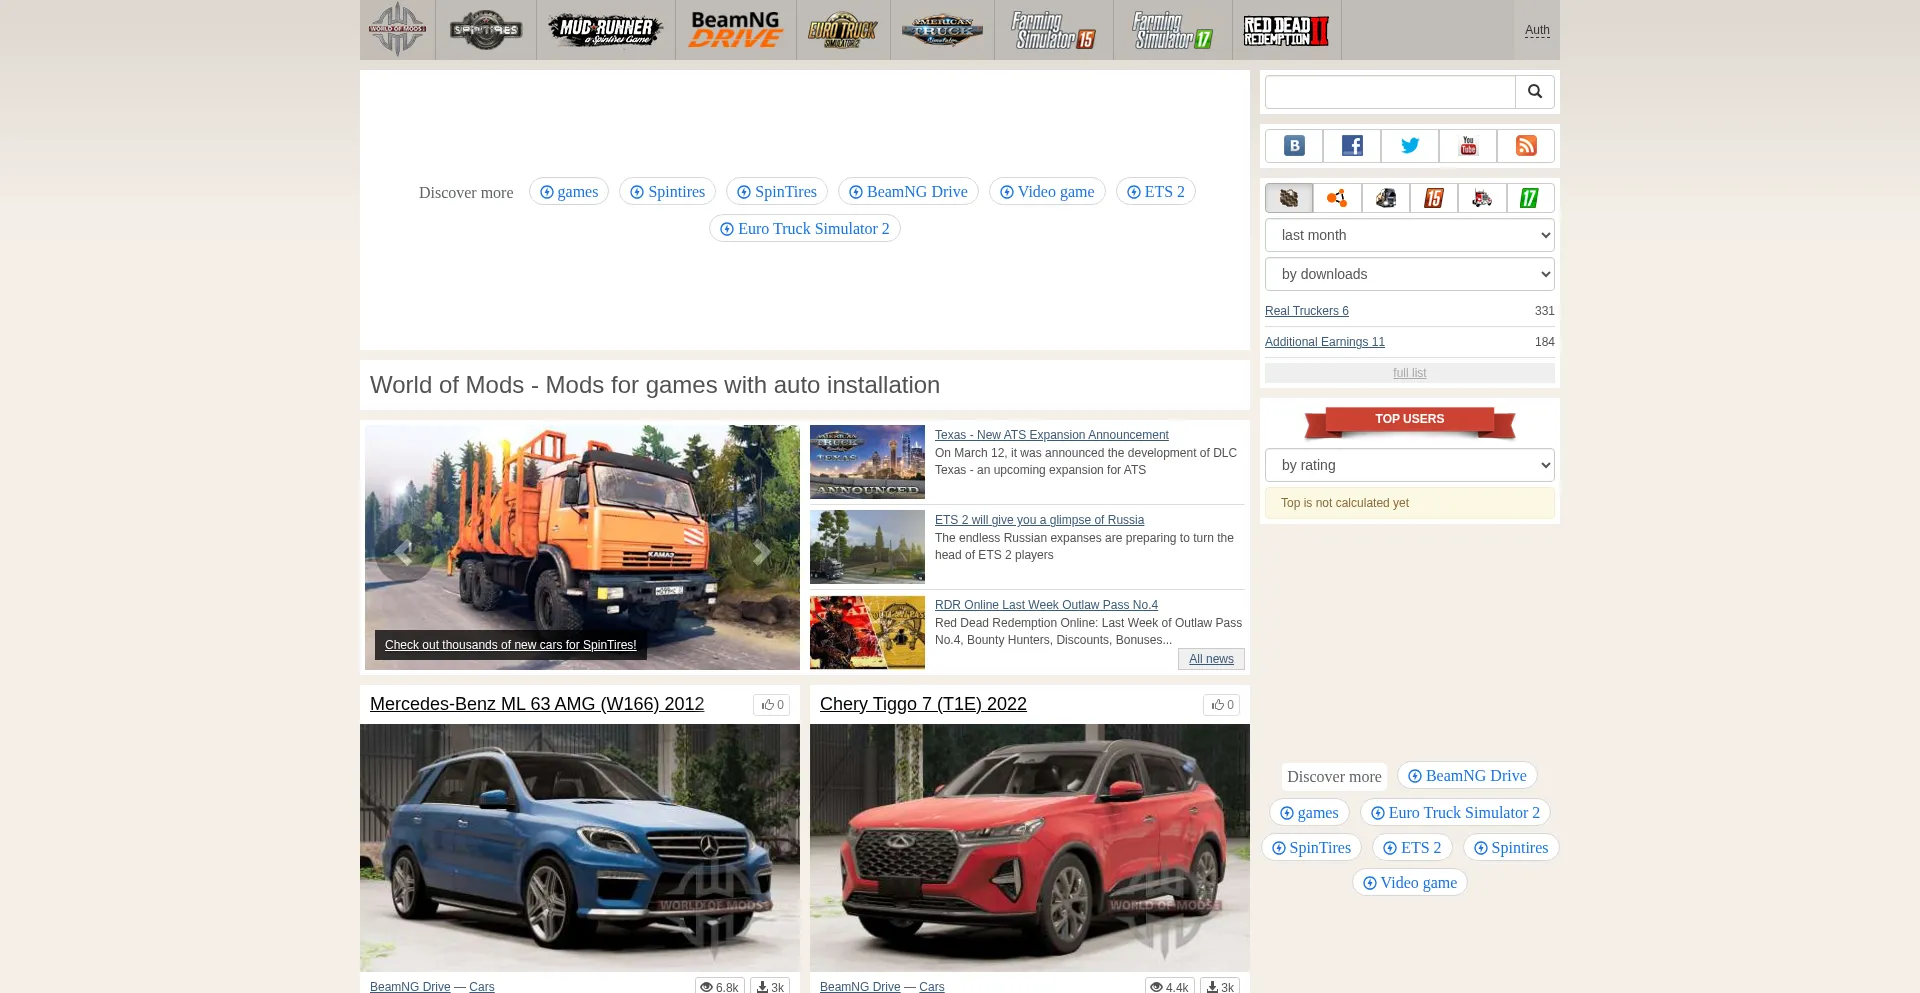The width and height of the screenshot is (1920, 993).
Task: Open the Twitter social icon
Action: coord(1410,146)
